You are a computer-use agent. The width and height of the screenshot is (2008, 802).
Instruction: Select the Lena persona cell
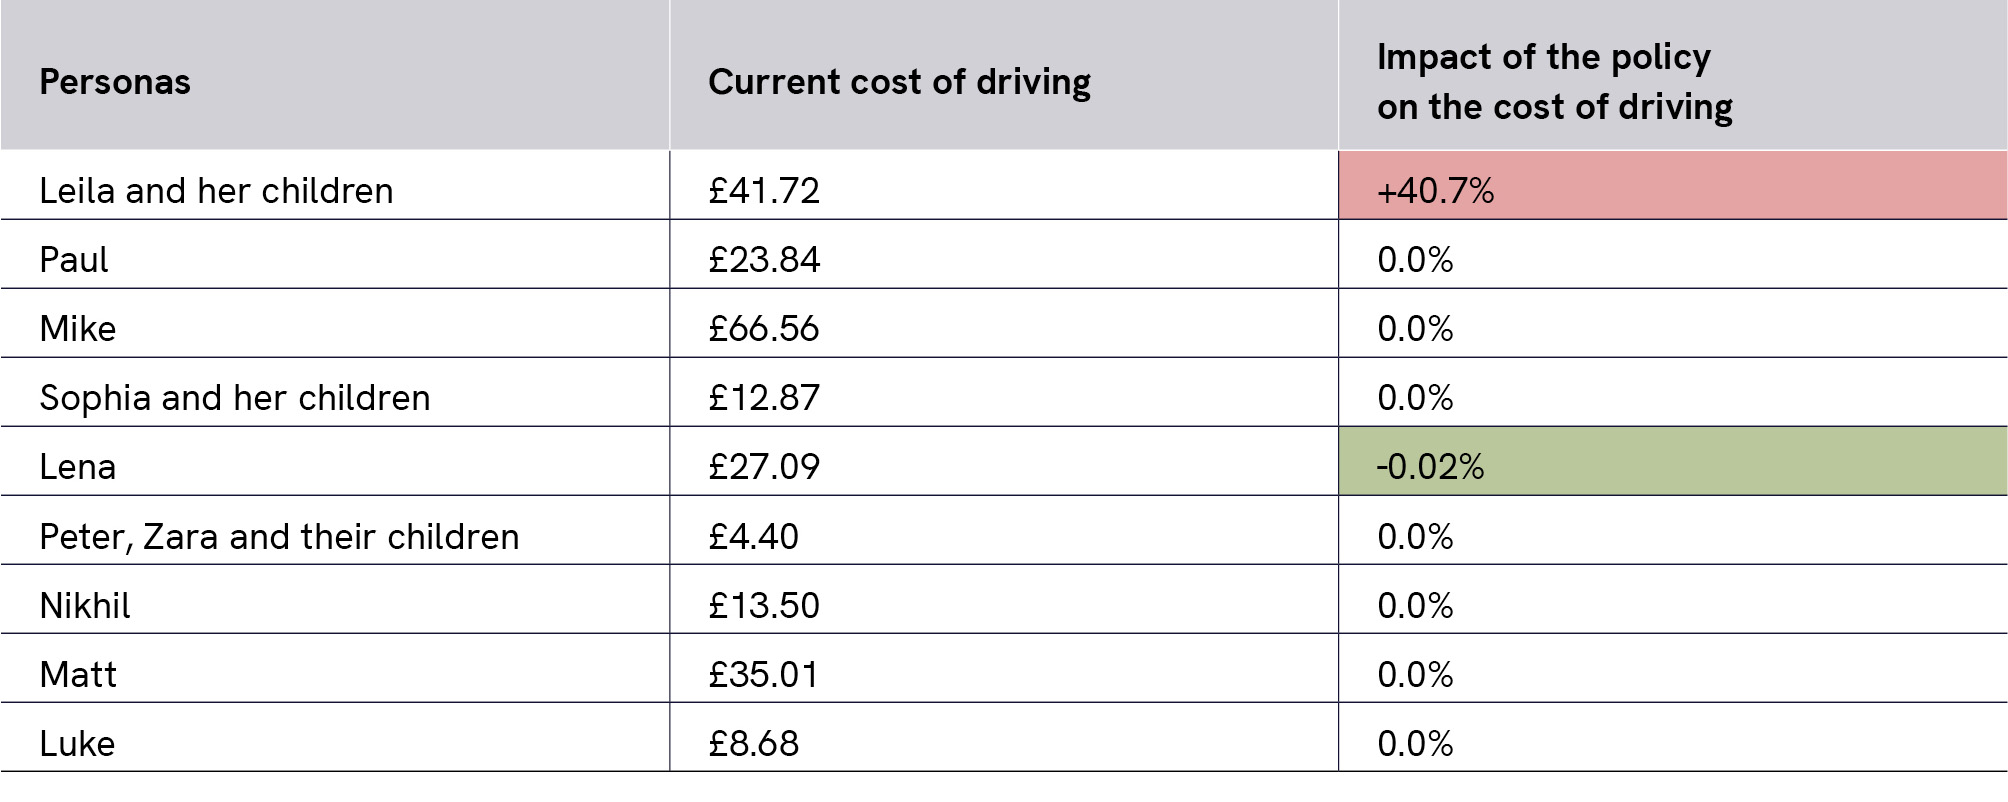click(x=78, y=466)
